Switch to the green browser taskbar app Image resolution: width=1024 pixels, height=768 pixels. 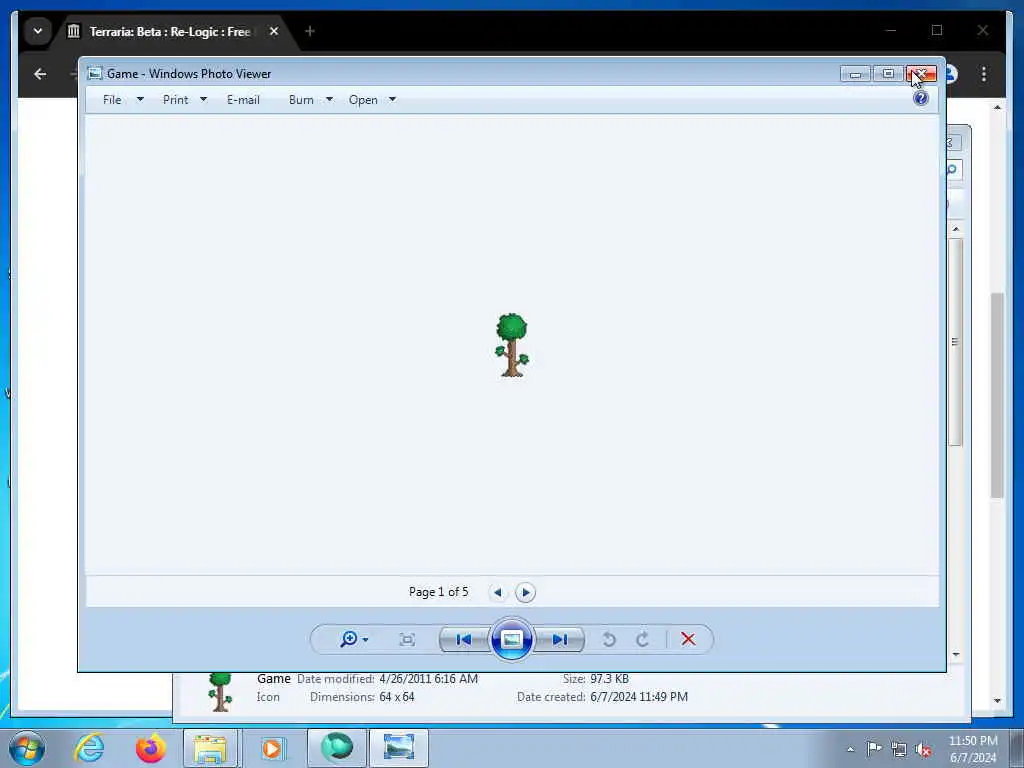[336, 748]
